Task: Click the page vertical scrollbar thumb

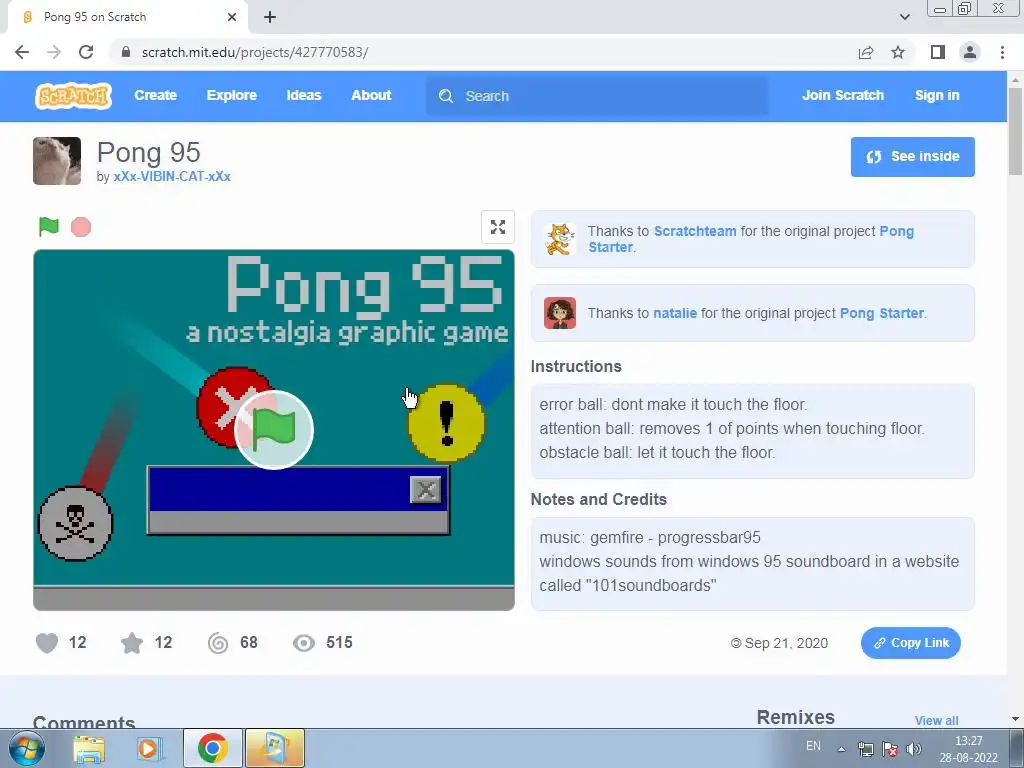Action: tap(1015, 131)
